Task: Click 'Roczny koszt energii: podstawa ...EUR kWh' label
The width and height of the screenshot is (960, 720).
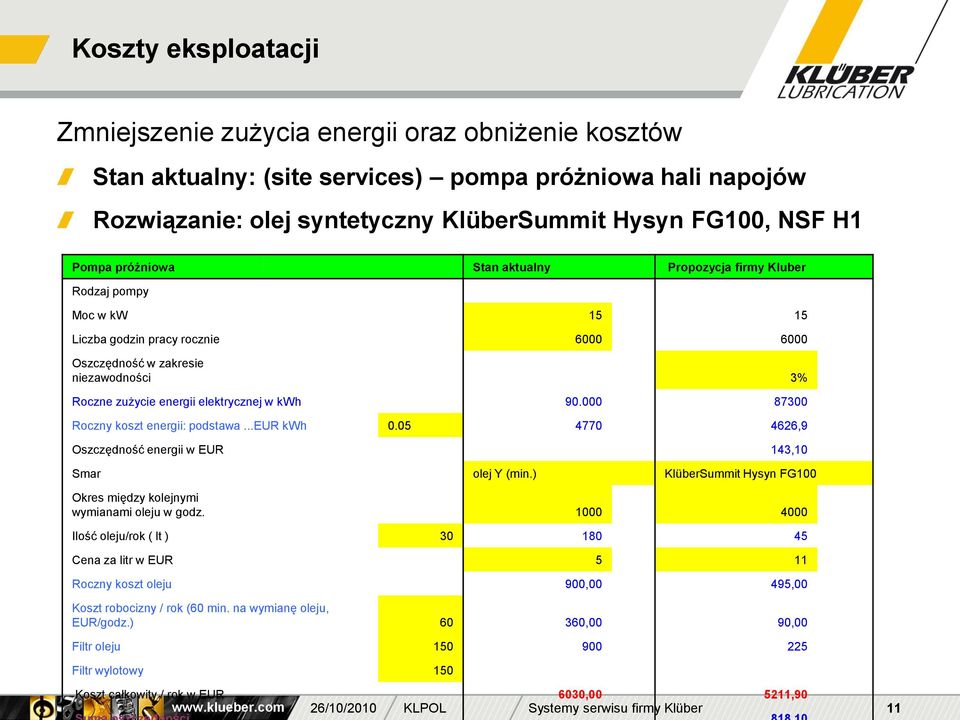Action: tap(189, 426)
